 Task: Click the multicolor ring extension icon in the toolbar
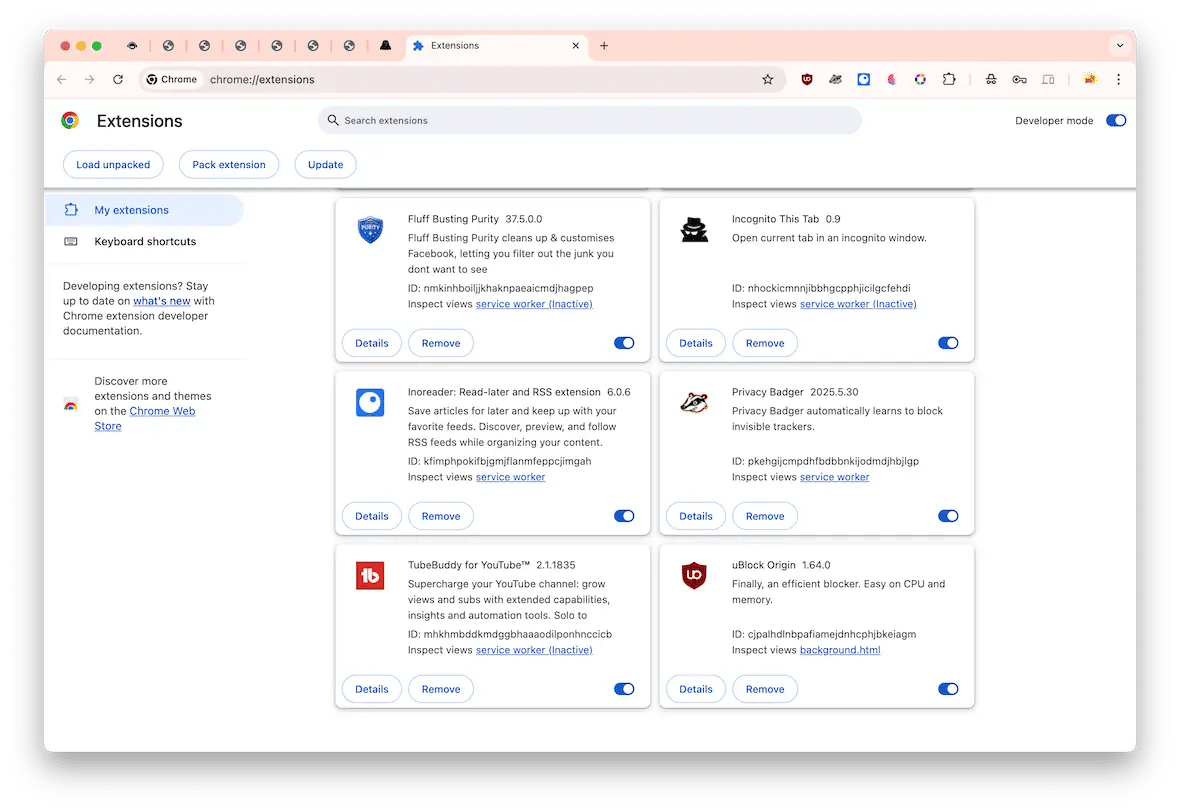tap(920, 79)
